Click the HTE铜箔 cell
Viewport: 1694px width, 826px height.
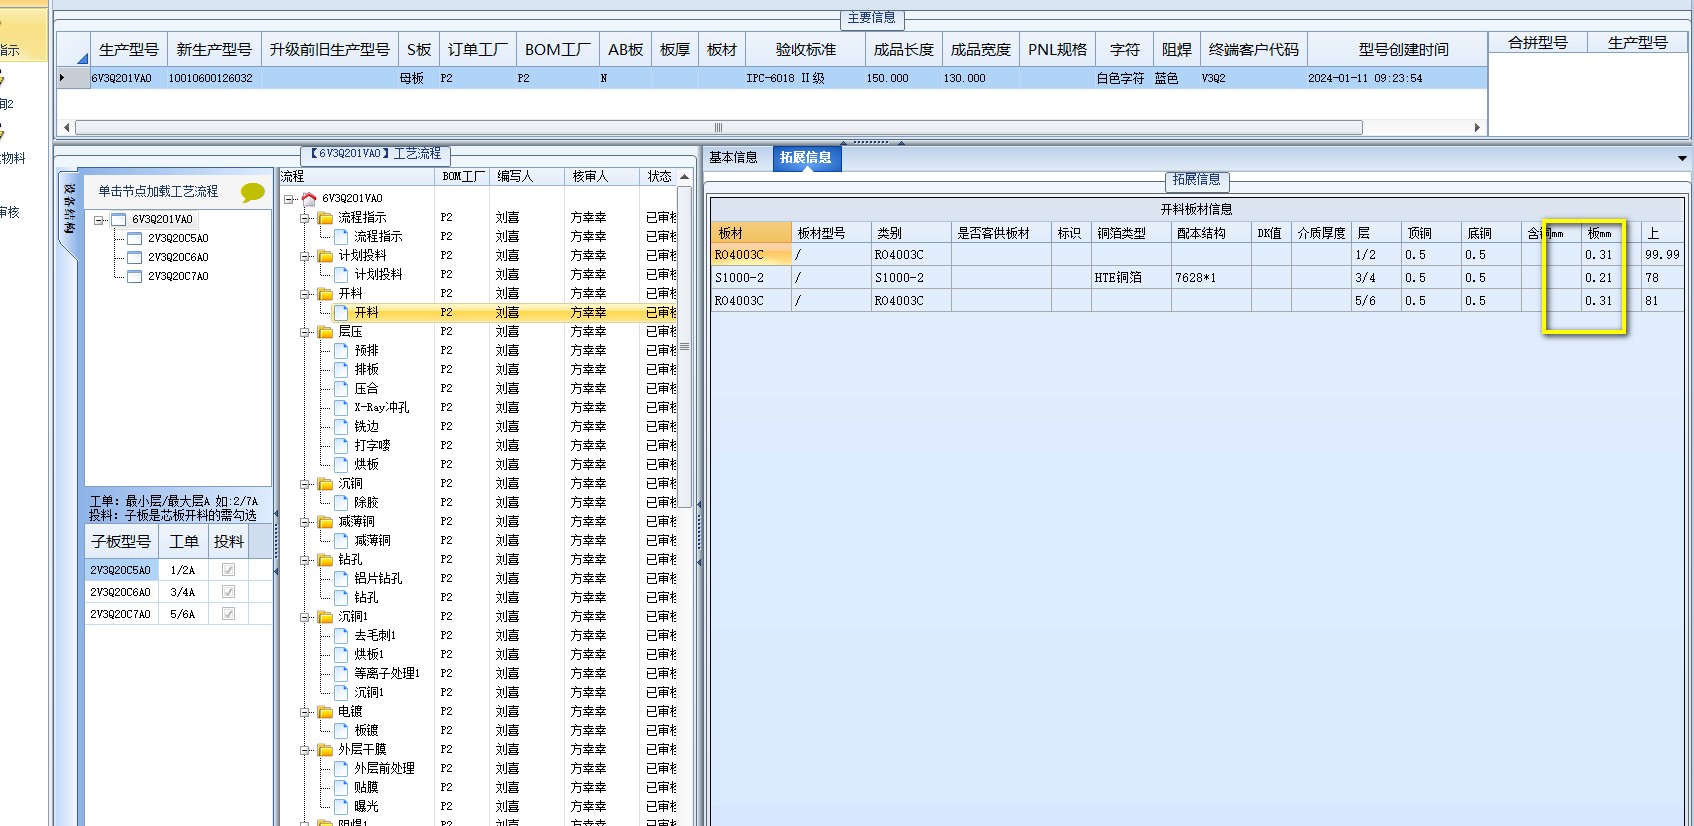[x=1131, y=278]
